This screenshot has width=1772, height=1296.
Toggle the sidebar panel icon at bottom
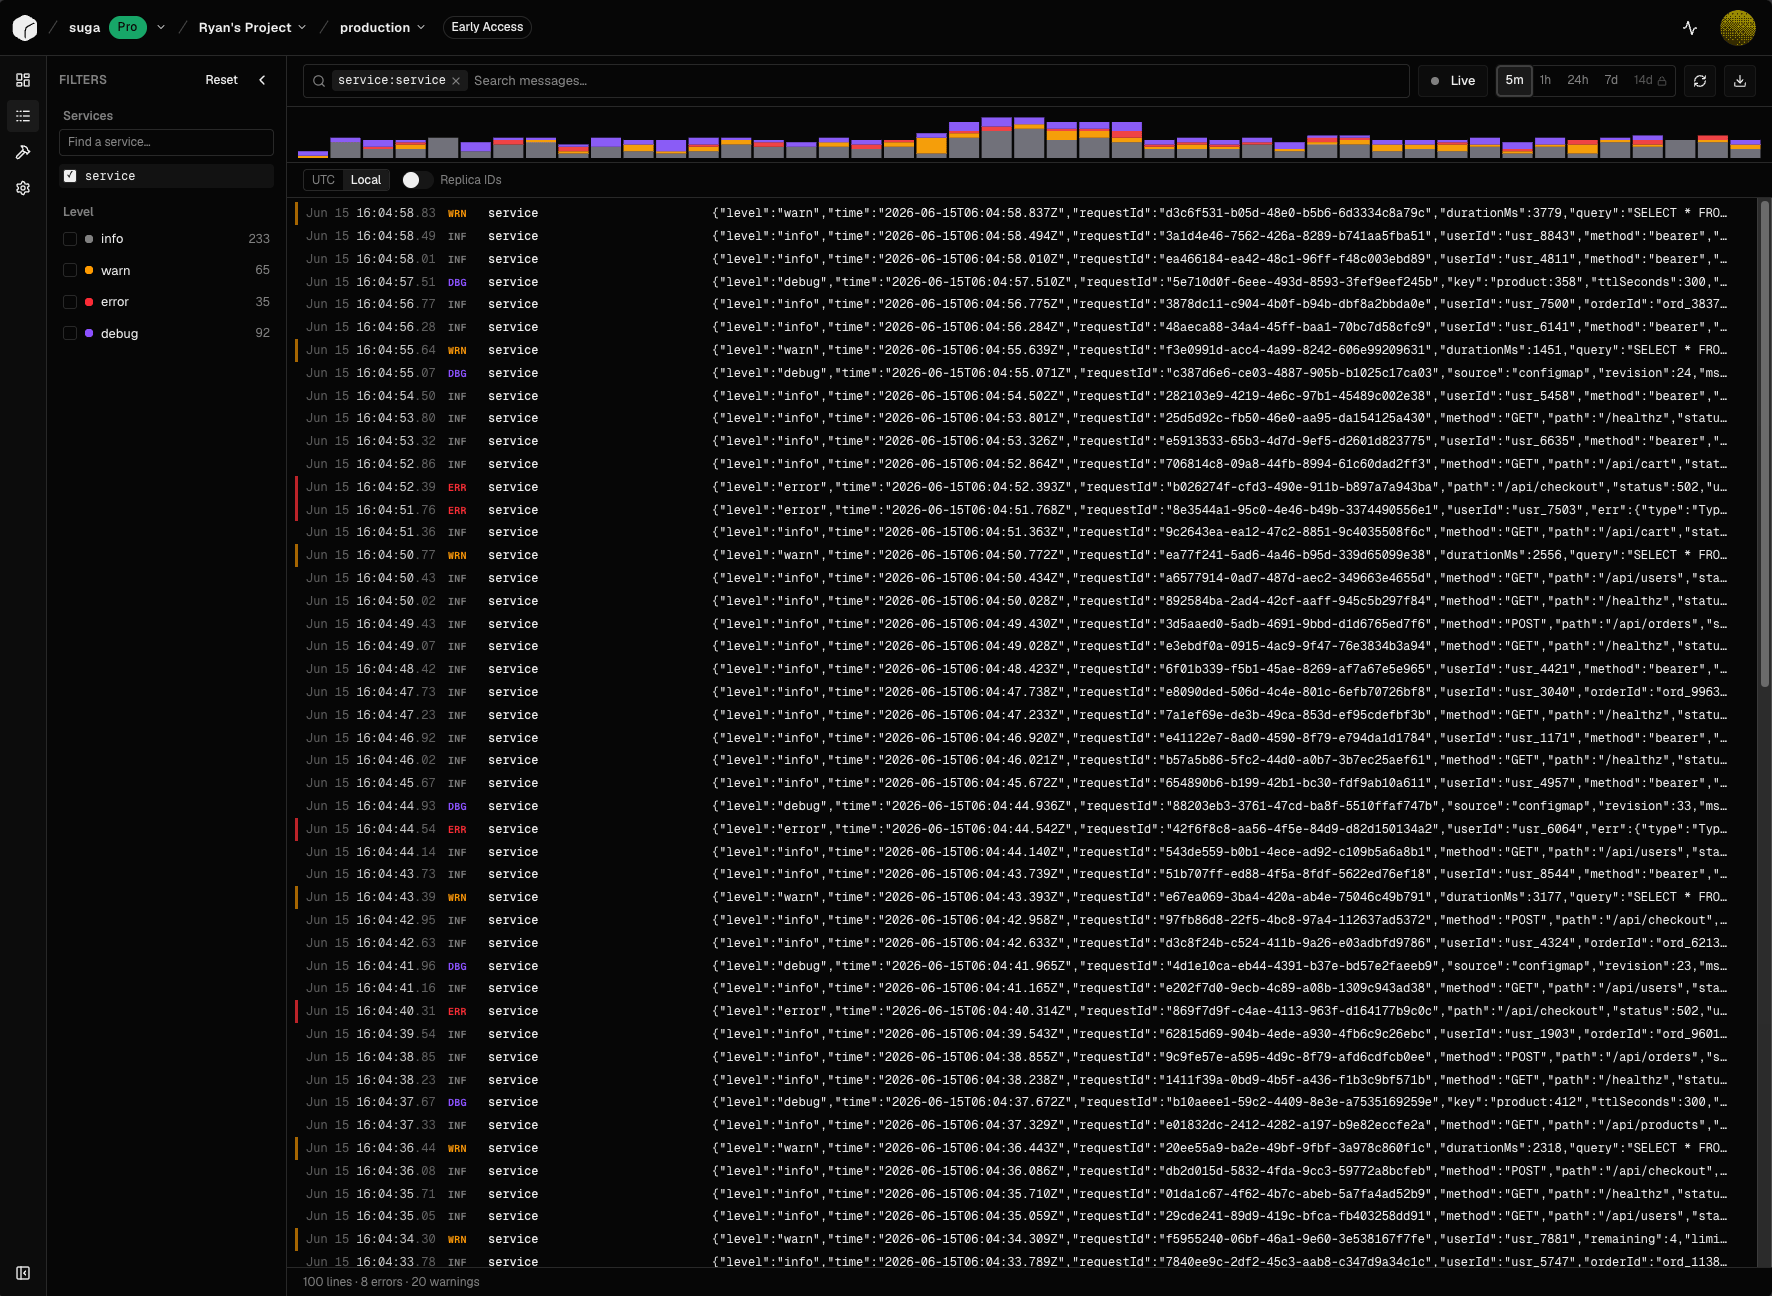(23, 1273)
